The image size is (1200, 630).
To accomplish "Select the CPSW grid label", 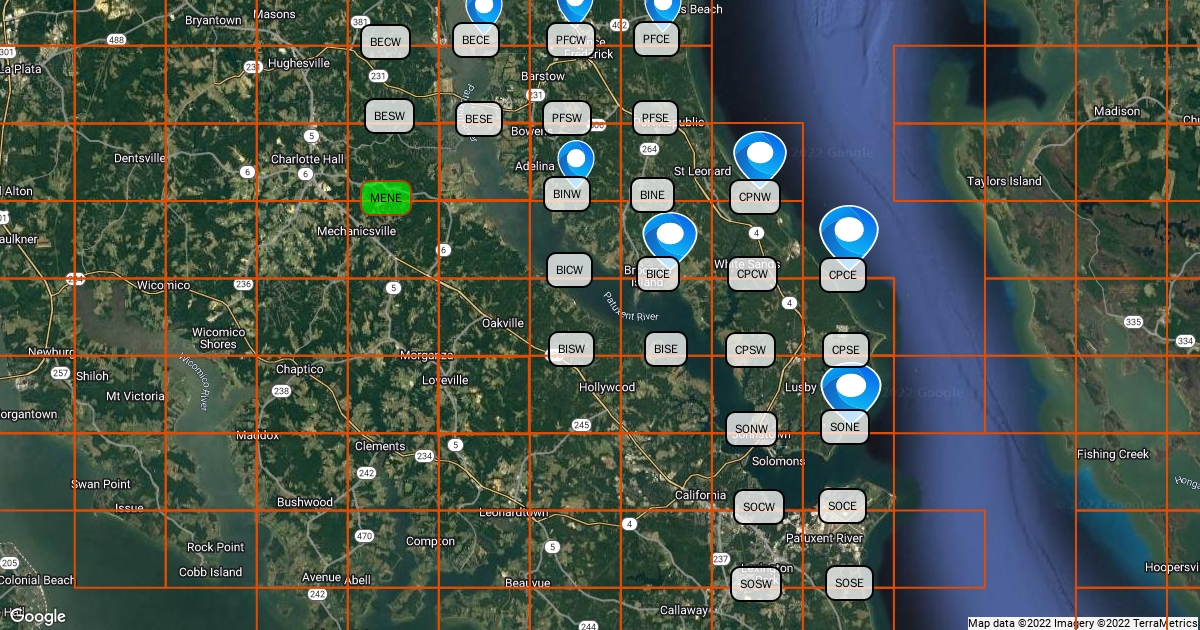I will pyautogui.click(x=750, y=350).
